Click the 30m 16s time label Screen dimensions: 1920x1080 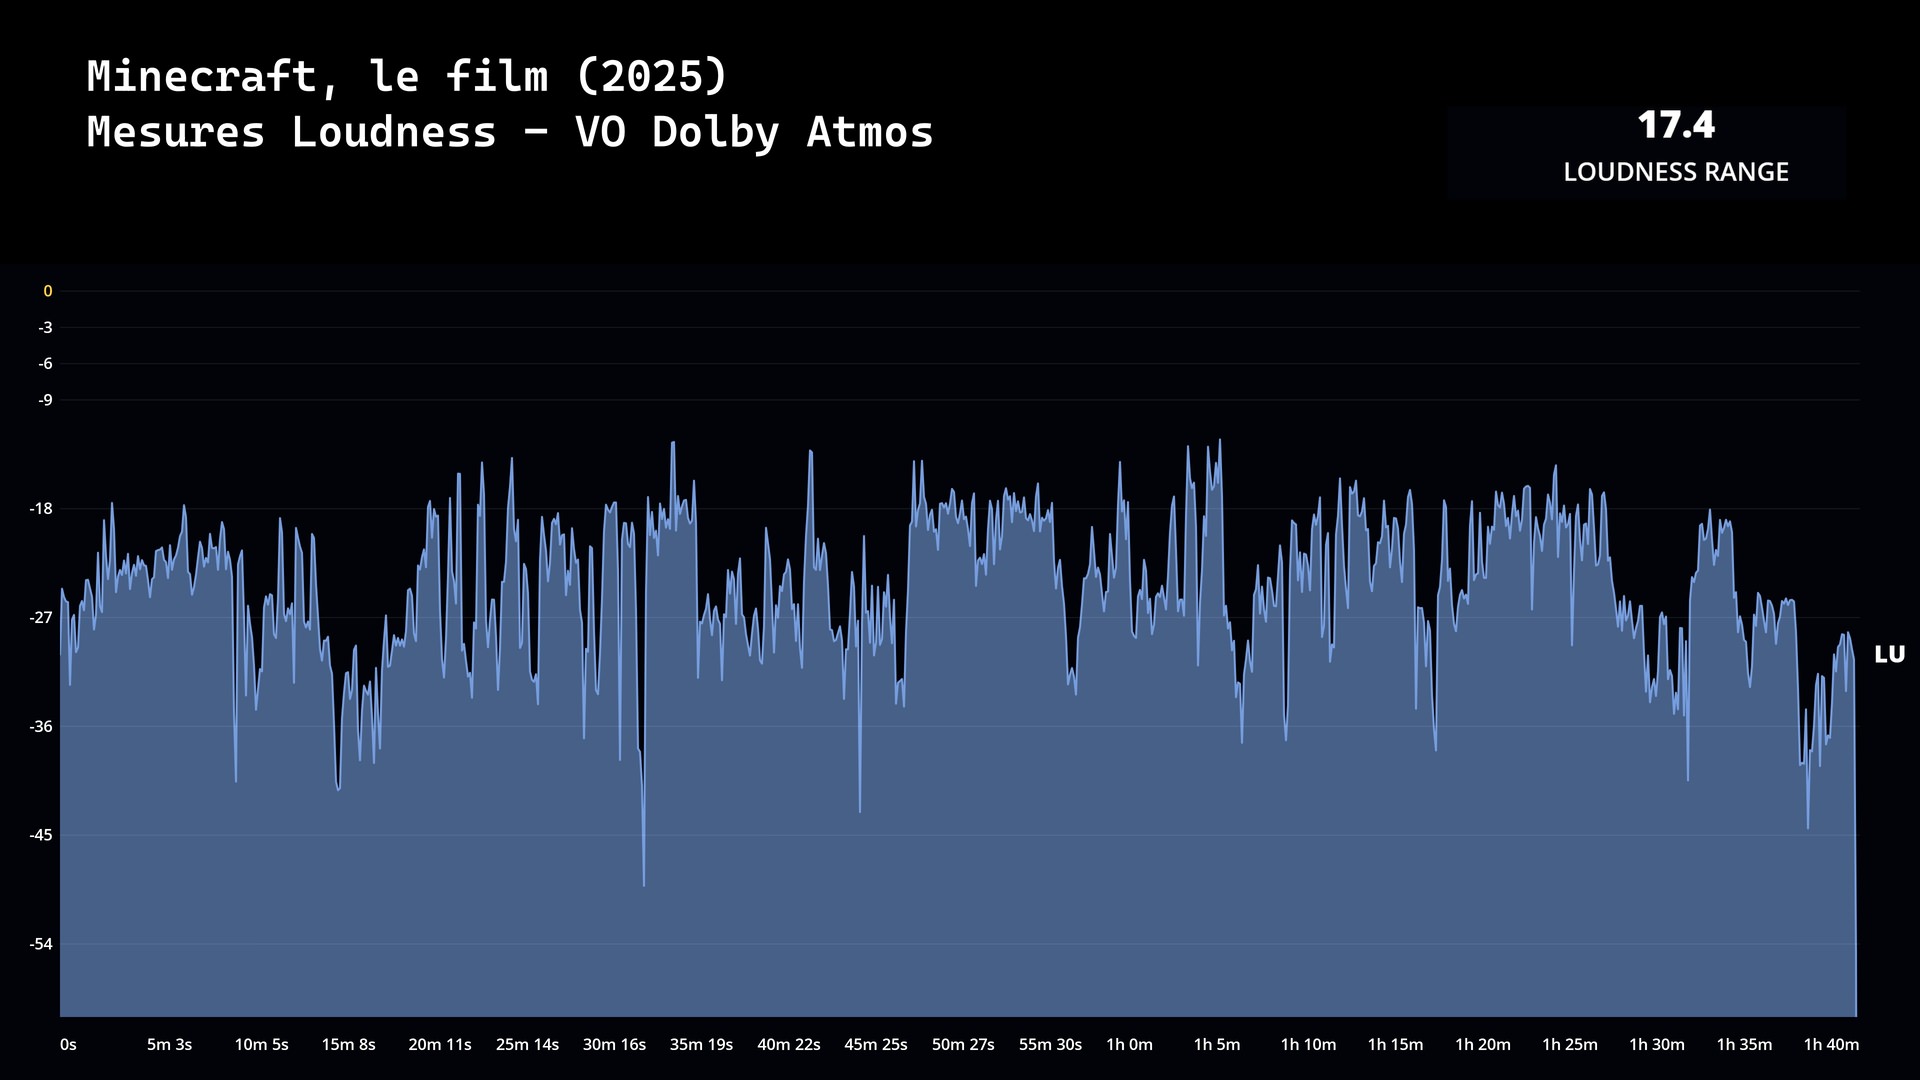pyautogui.click(x=614, y=1045)
